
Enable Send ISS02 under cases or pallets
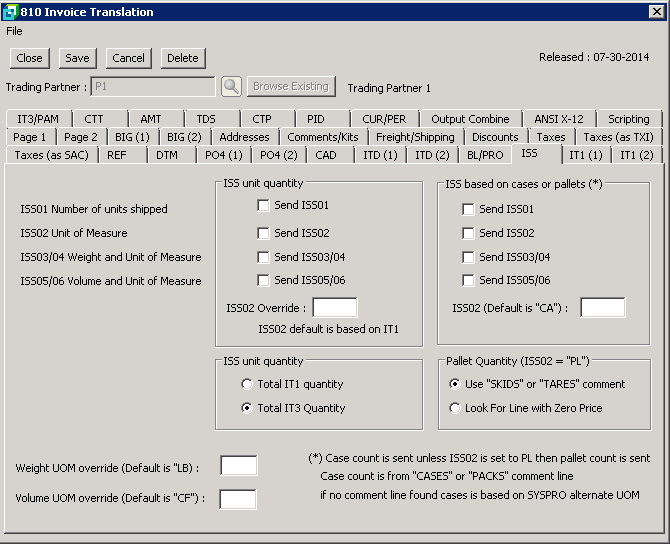click(x=468, y=233)
